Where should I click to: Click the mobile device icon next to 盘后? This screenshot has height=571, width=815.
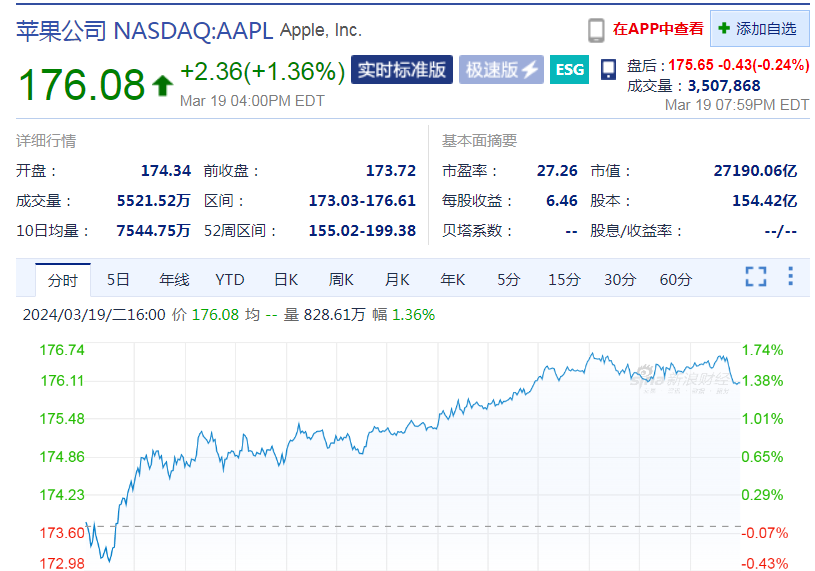[x=608, y=69]
